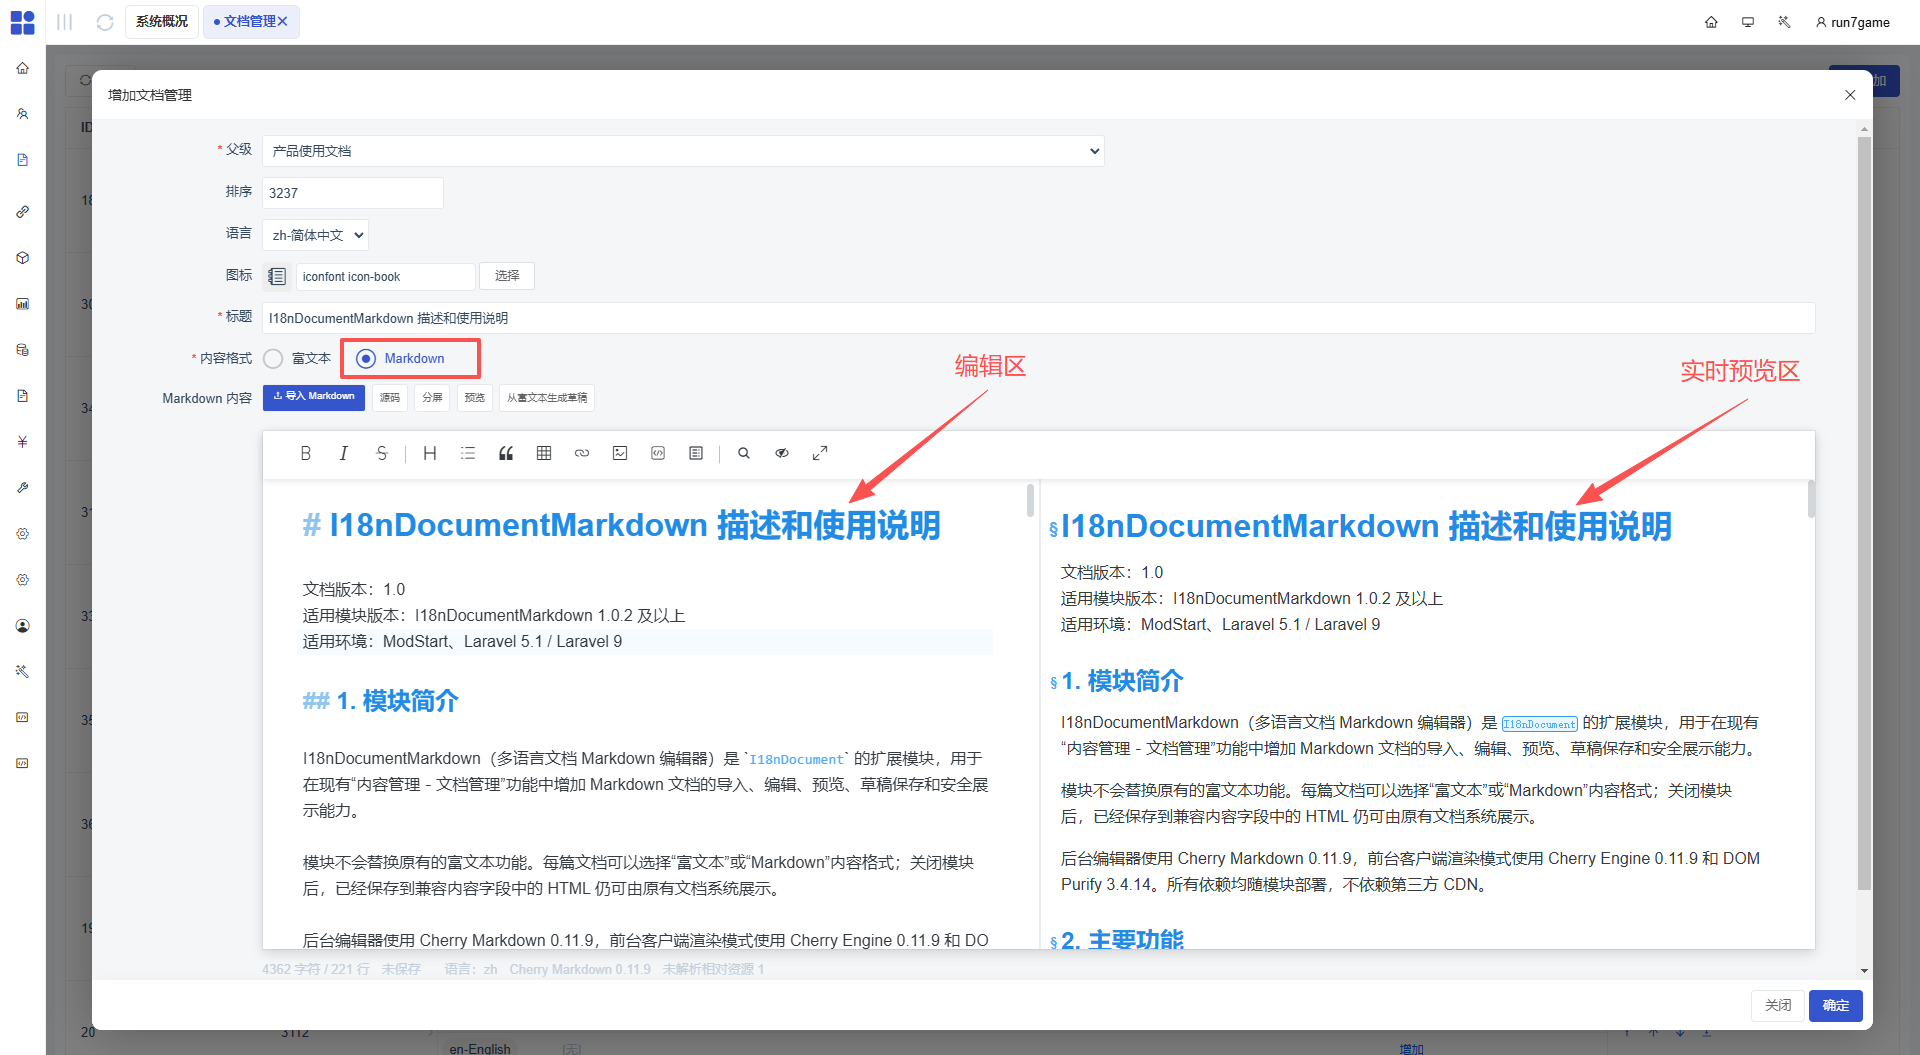Open the home icon beside the monitor icon

pyautogui.click(x=1711, y=22)
